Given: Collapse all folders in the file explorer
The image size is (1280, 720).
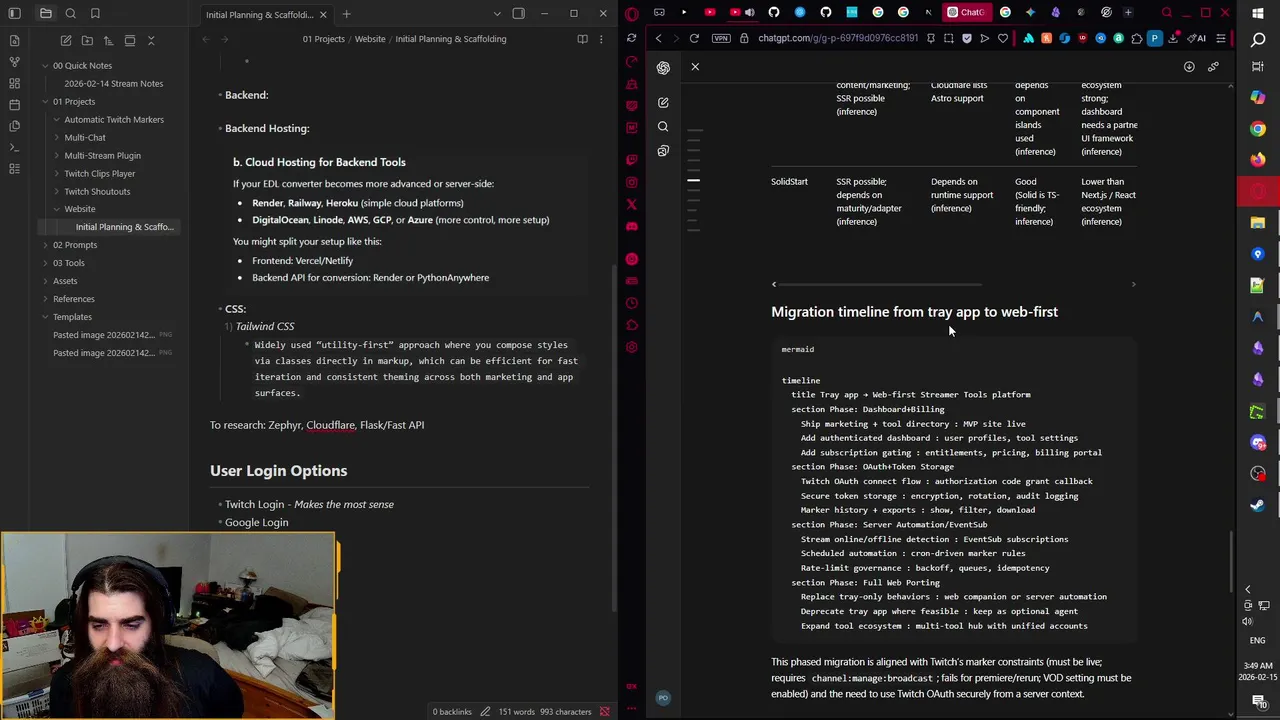Looking at the screenshot, I should 151,40.
